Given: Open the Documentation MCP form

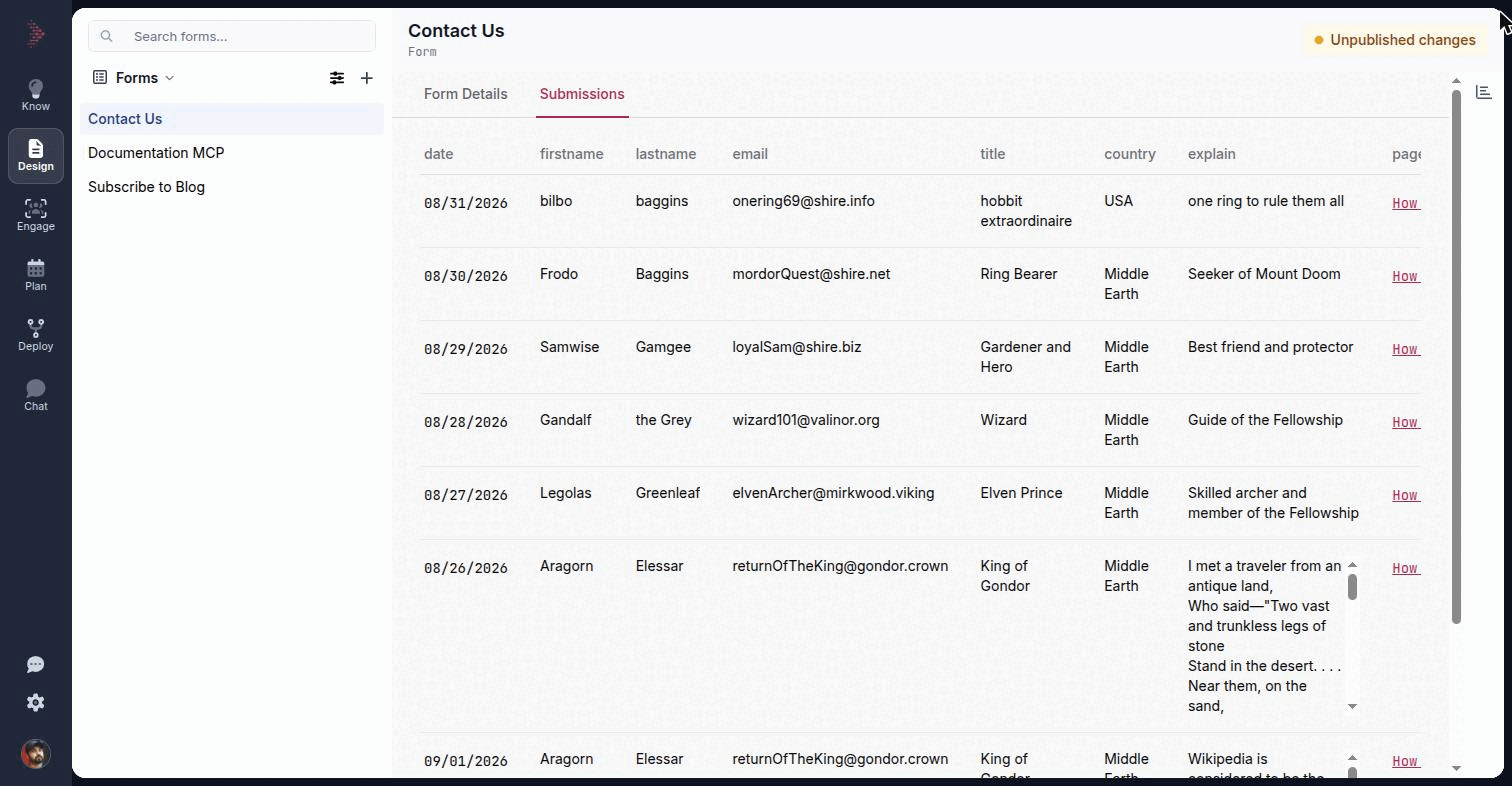Looking at the screenshot, I should coord(232,153).
